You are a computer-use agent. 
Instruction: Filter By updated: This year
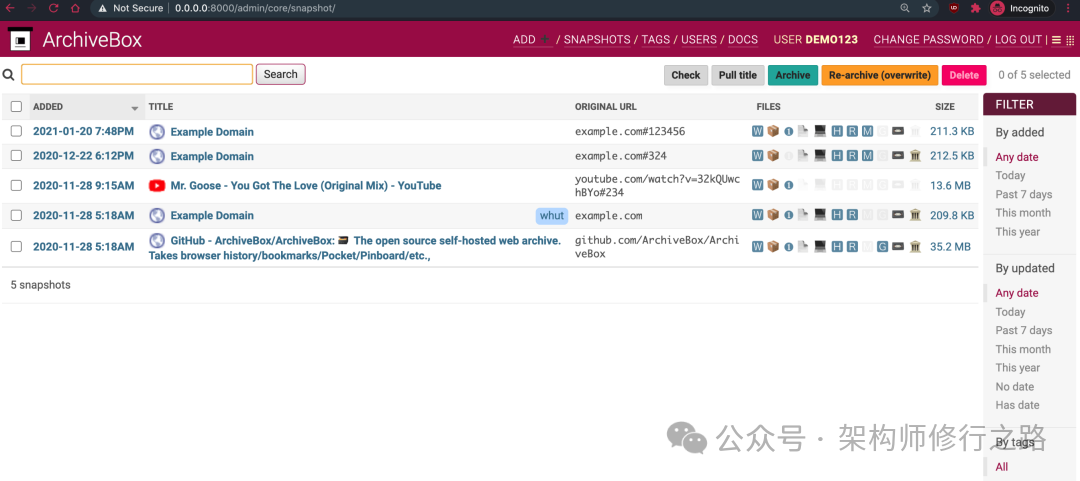click(x=1017, y=367)
